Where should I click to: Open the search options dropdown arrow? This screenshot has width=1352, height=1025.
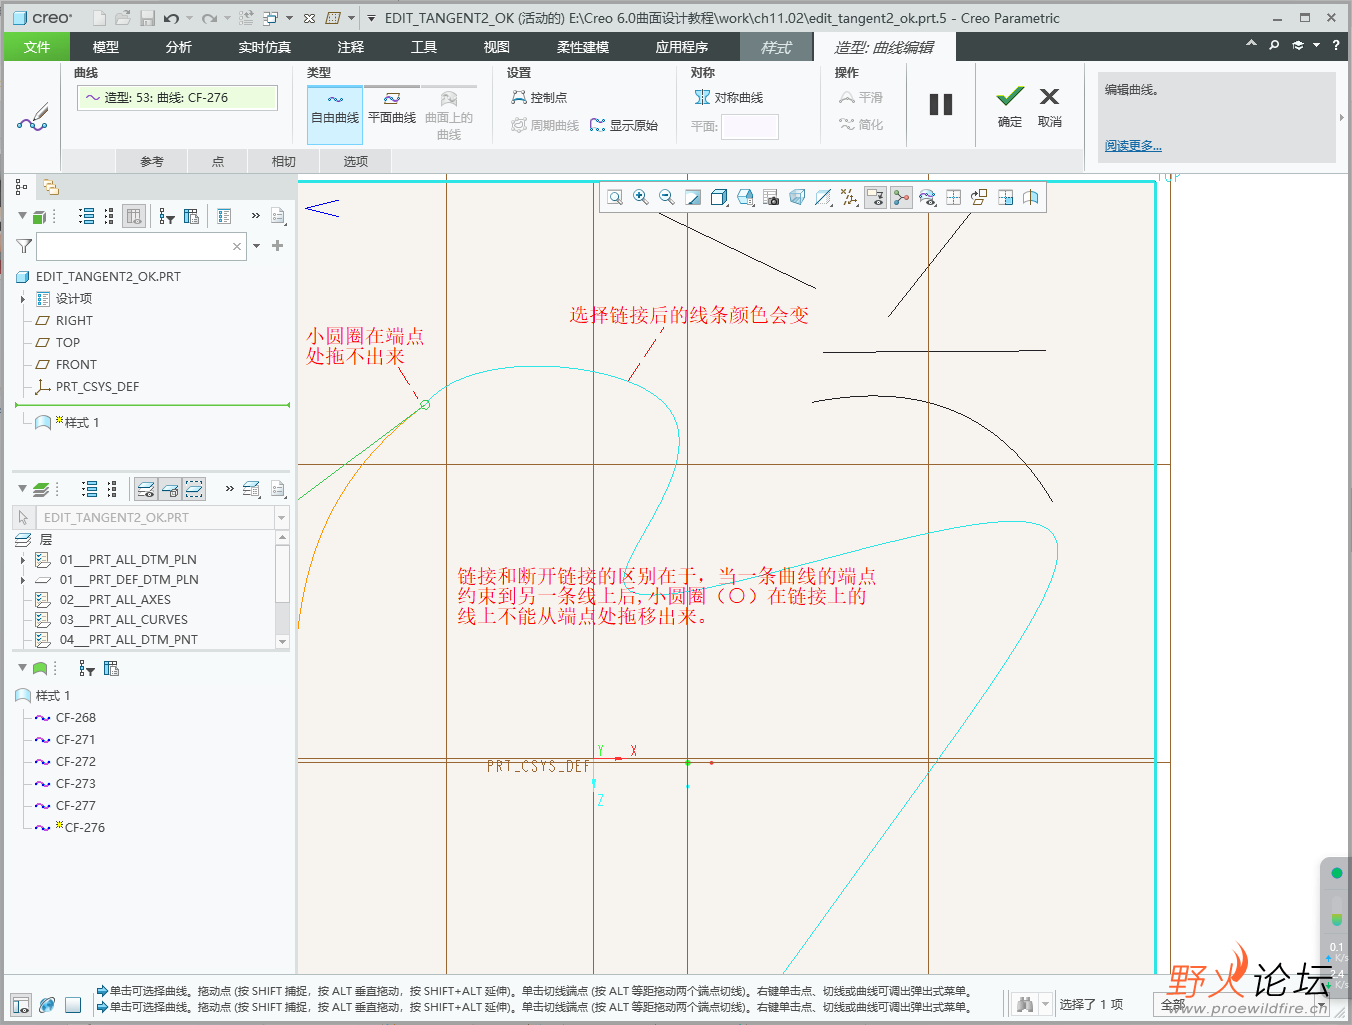click(x=257, y=246)
